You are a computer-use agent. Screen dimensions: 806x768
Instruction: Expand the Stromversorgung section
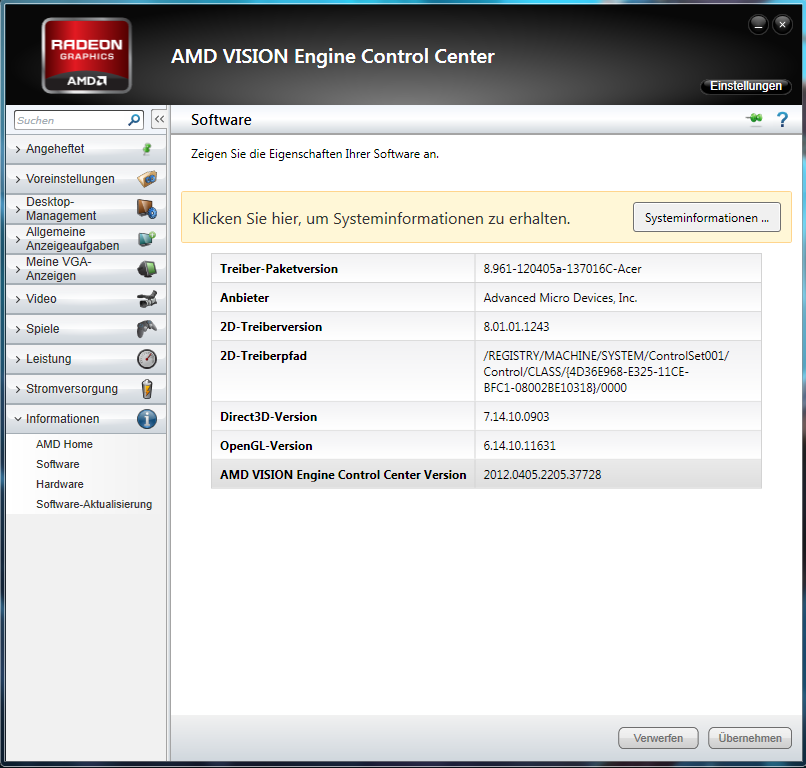point(86,389)
